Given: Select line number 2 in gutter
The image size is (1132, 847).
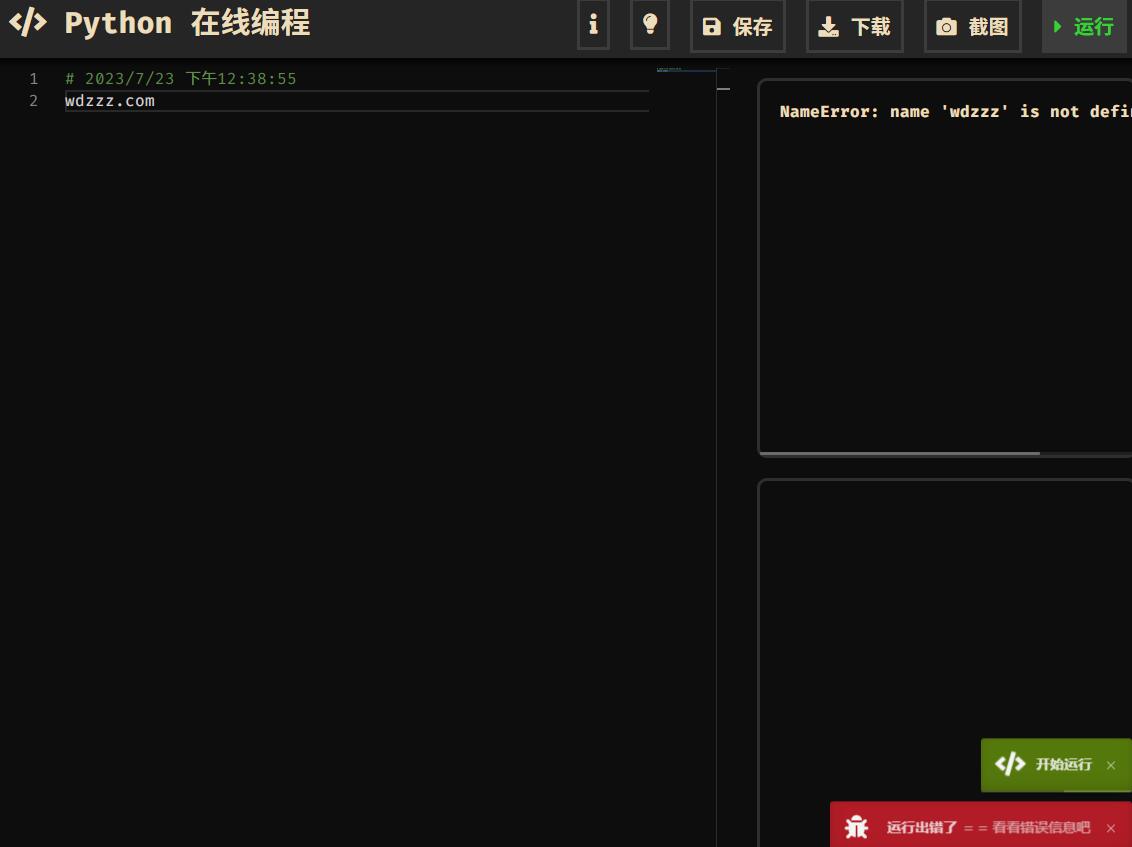Looking at the screenshot, I should pyautogui.click(x=33, y=101).
